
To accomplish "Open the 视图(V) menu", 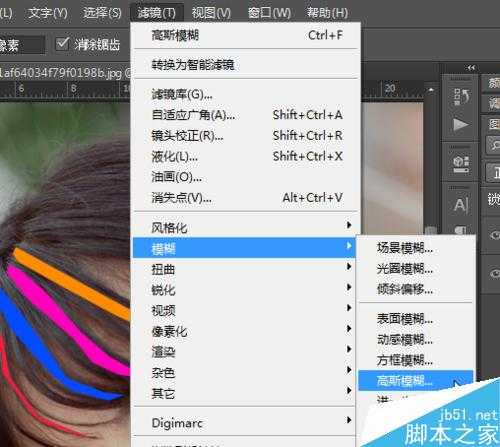I will click(211, 13).
